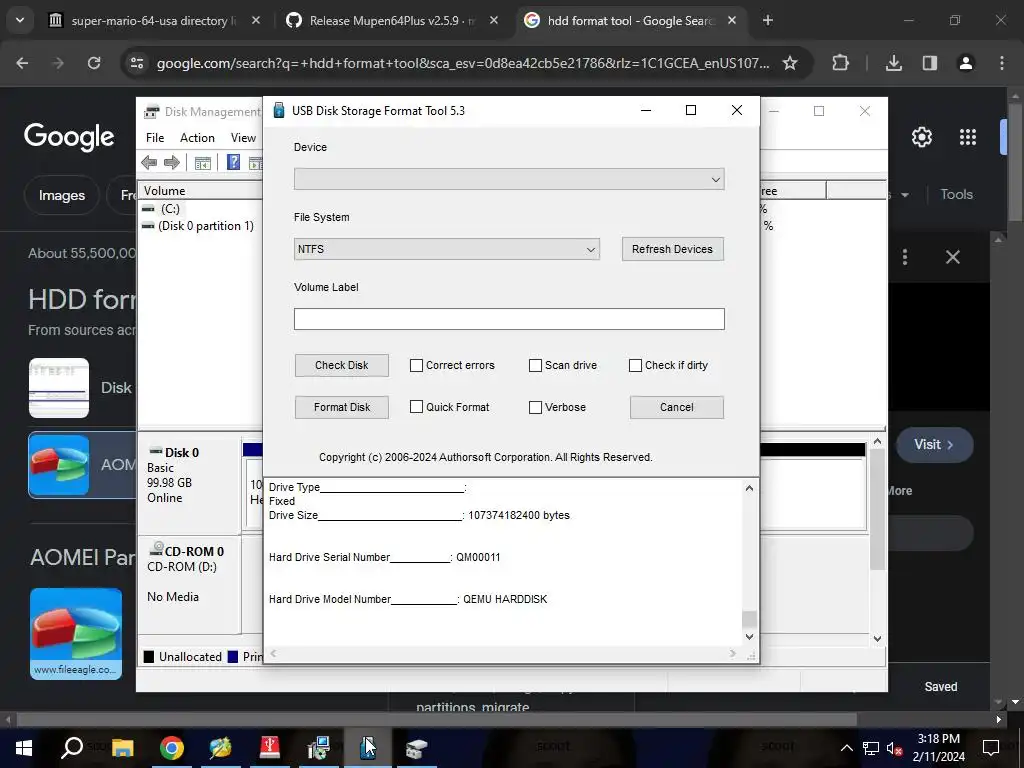The height and width of the screenshot is (768, 1024).
Task: Open the Chrome downloads icon
Action: pos(893,63)
